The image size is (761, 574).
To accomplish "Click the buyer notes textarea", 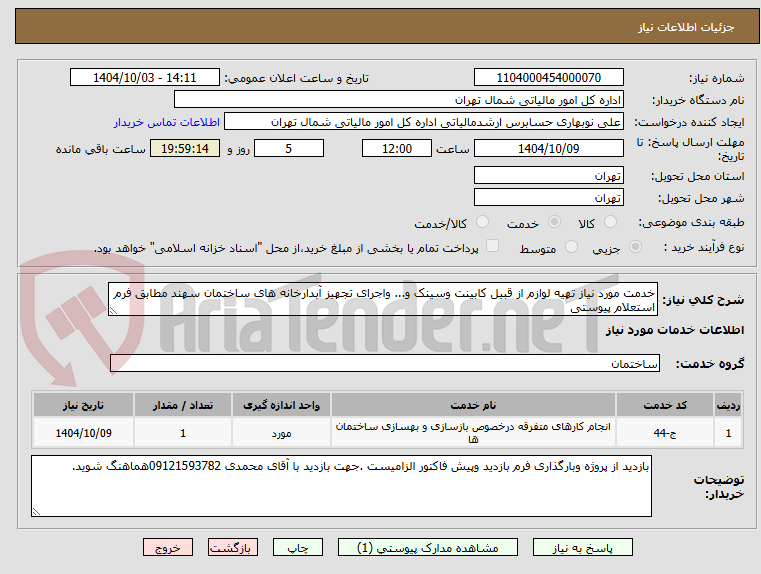I will [x=341, y=486].
